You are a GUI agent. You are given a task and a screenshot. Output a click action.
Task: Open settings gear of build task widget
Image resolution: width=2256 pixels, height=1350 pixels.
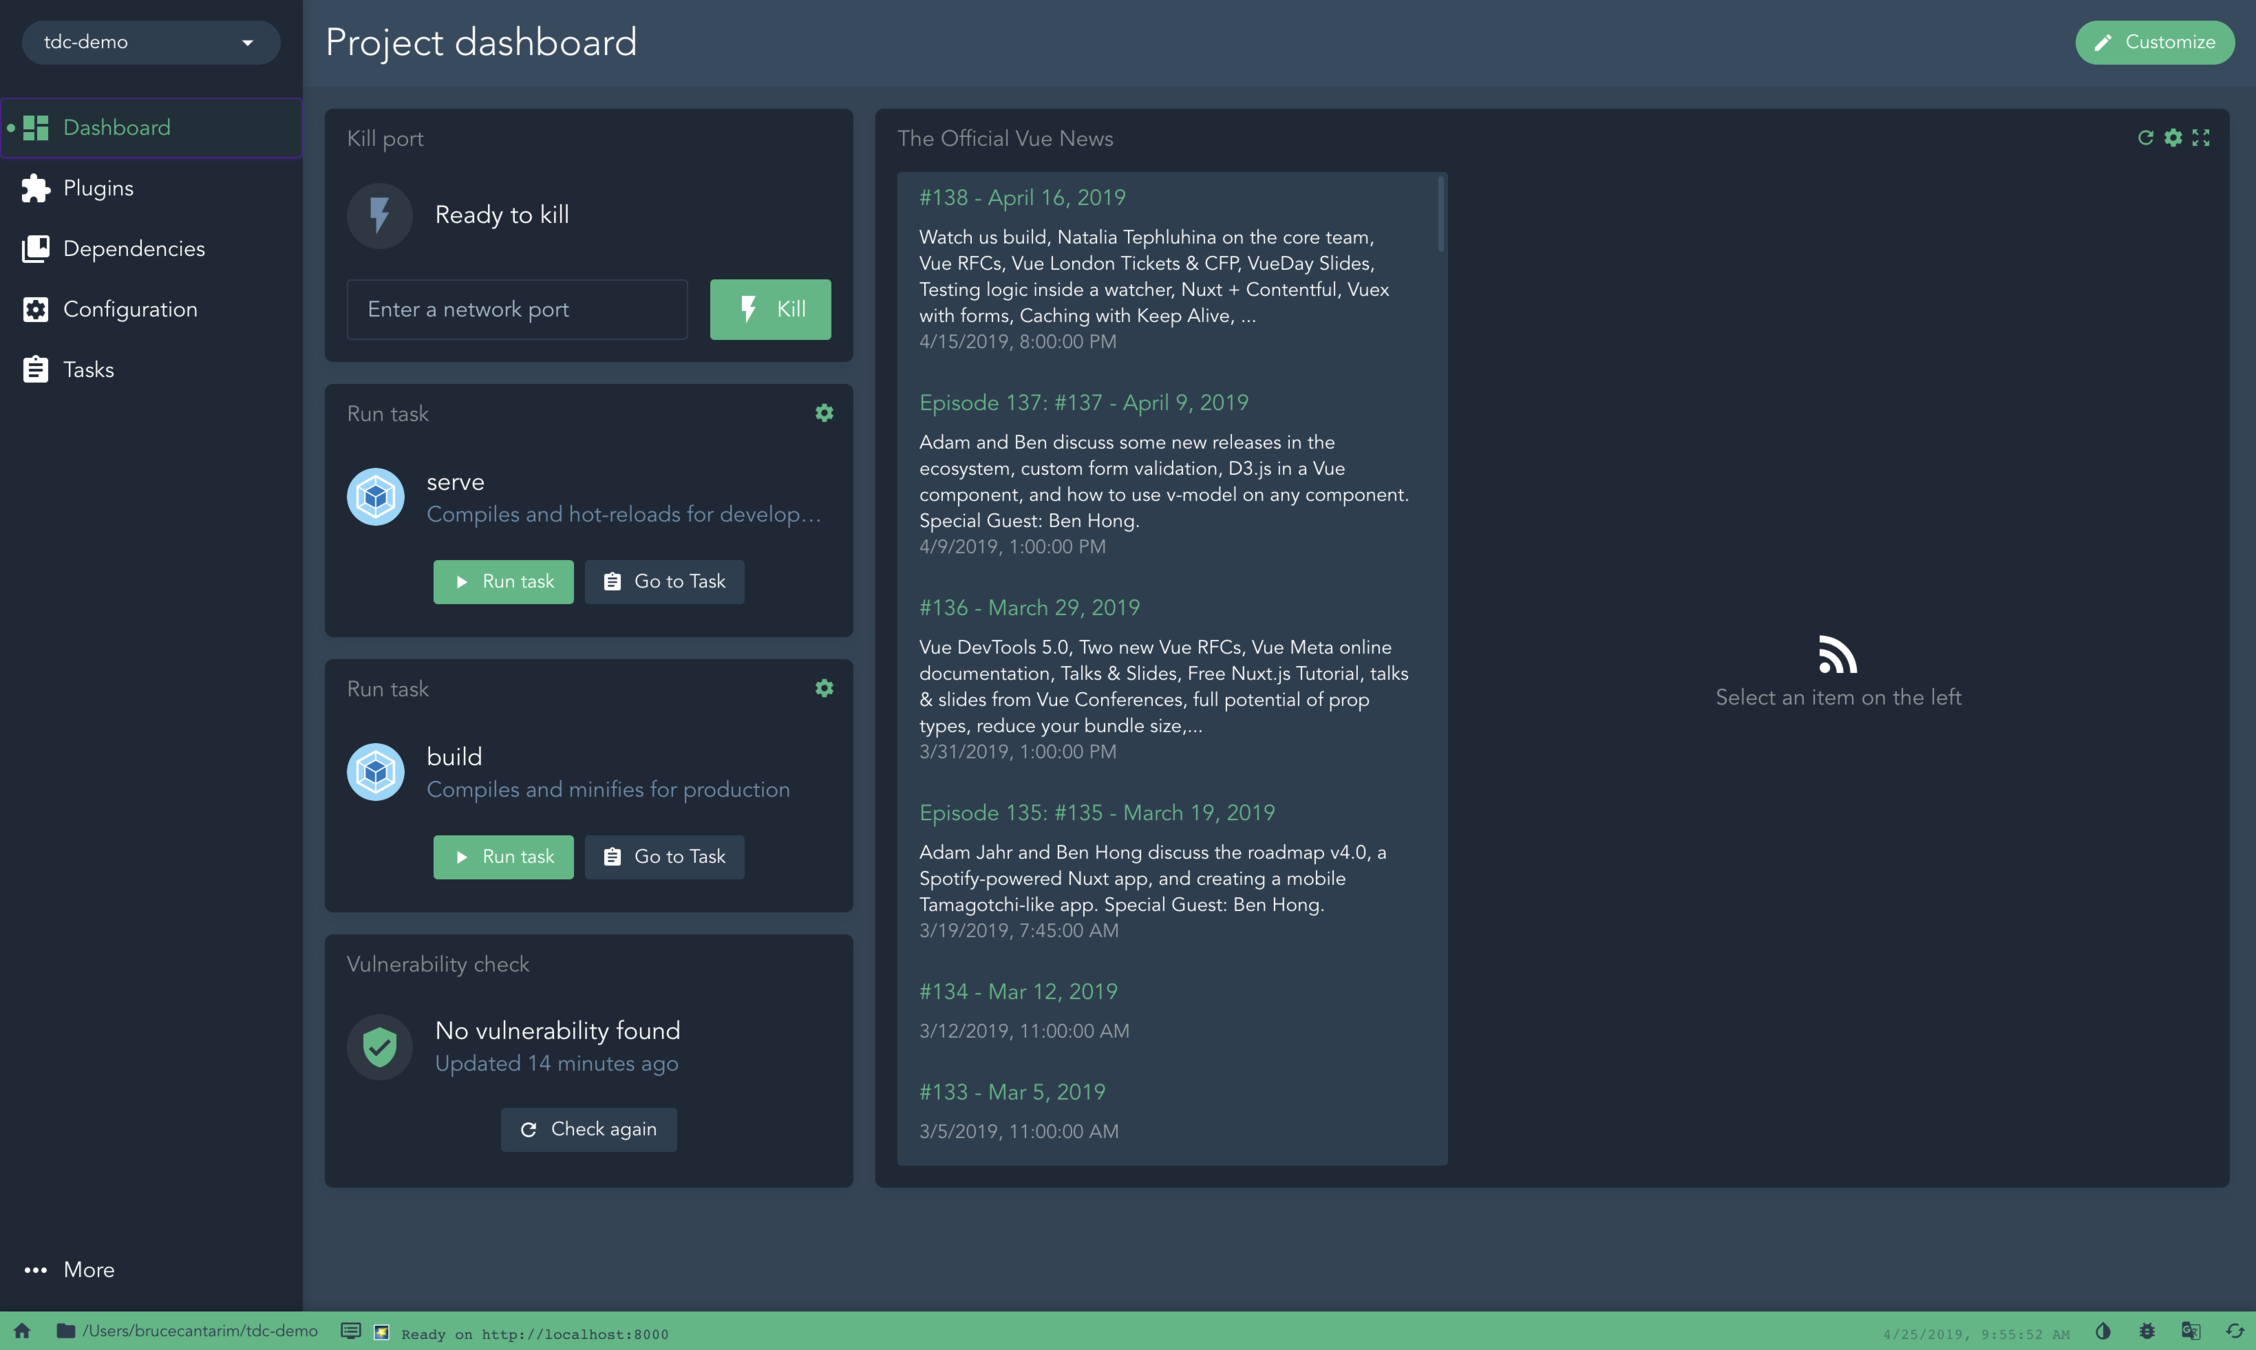click(823, 688)
